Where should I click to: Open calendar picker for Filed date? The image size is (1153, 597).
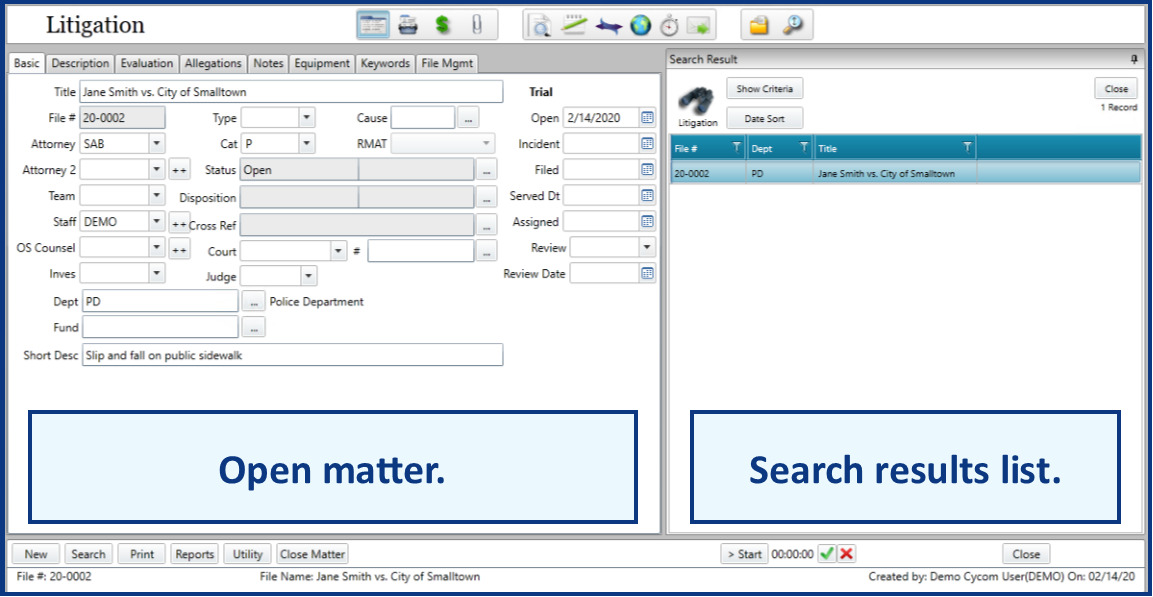click(647, 169)
